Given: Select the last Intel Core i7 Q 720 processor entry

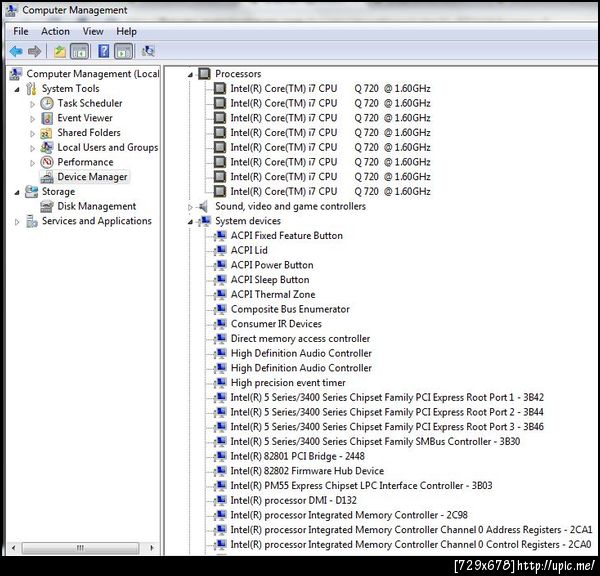Looking at the screenshot, I should point(330,192).
